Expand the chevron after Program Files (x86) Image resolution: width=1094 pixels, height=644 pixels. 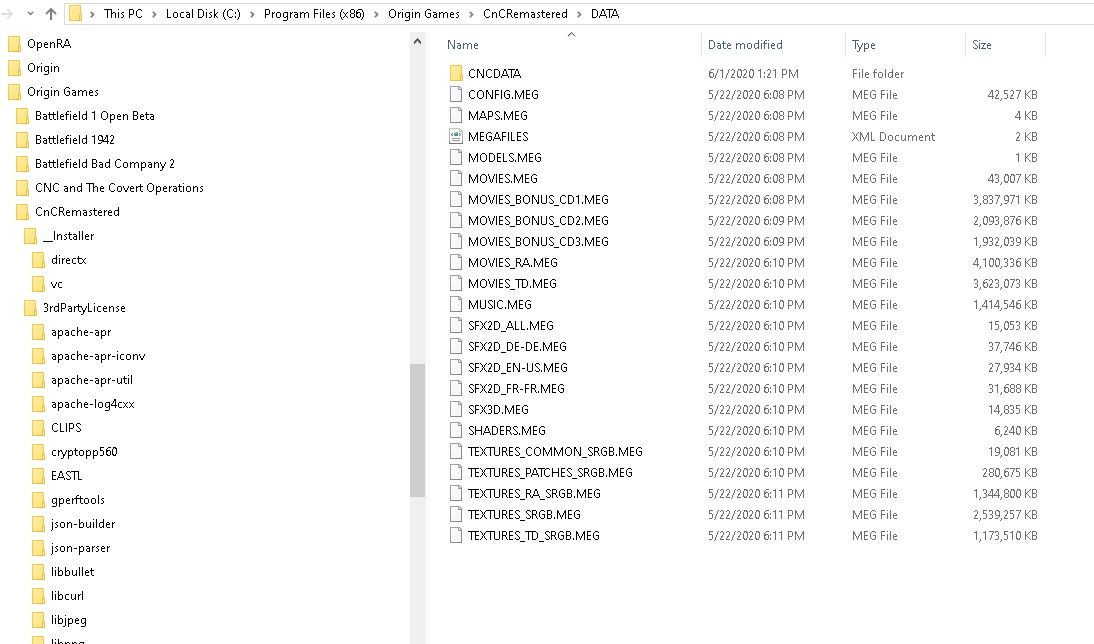coord(376,14)
